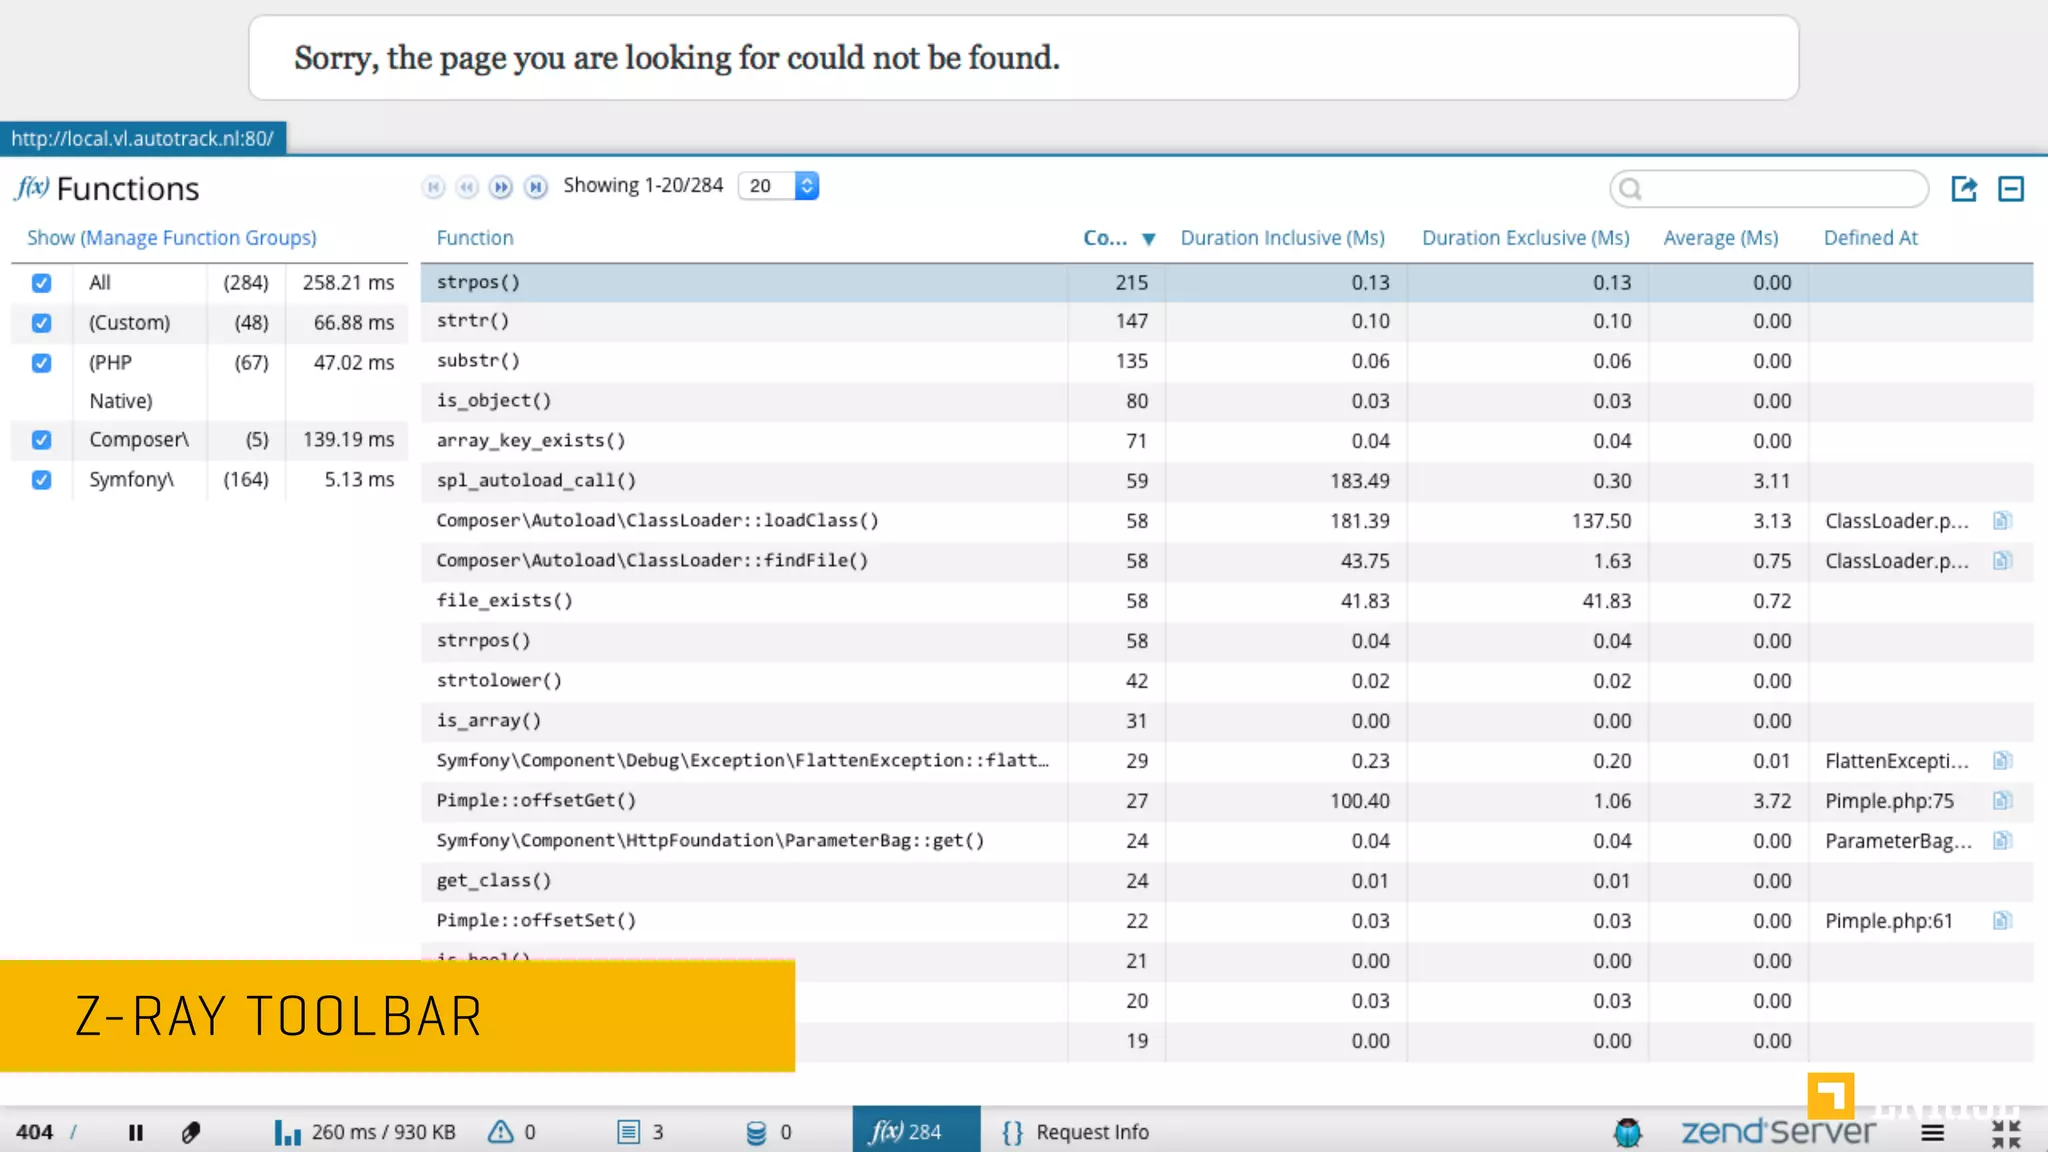Open source file icon for Pimple::offsetGet()
Viewport: 2048px width, 1152px height.
point(2001,801)
